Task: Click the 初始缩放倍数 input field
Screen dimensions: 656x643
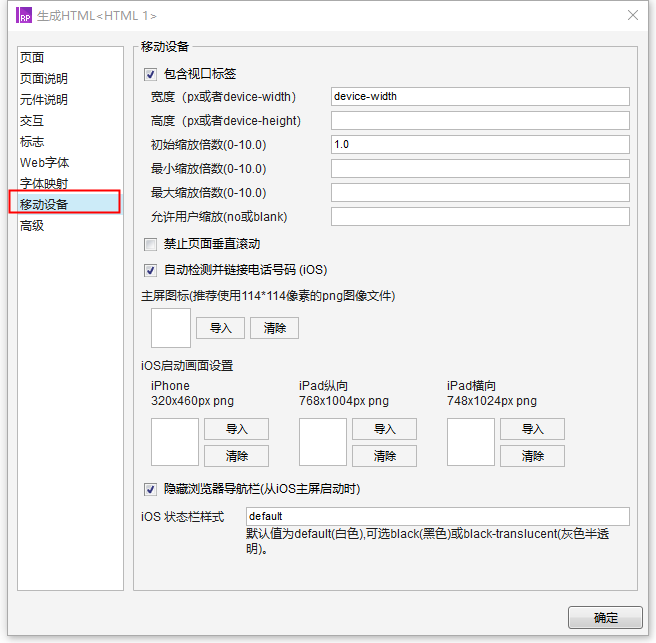Action: coord(479,145)
